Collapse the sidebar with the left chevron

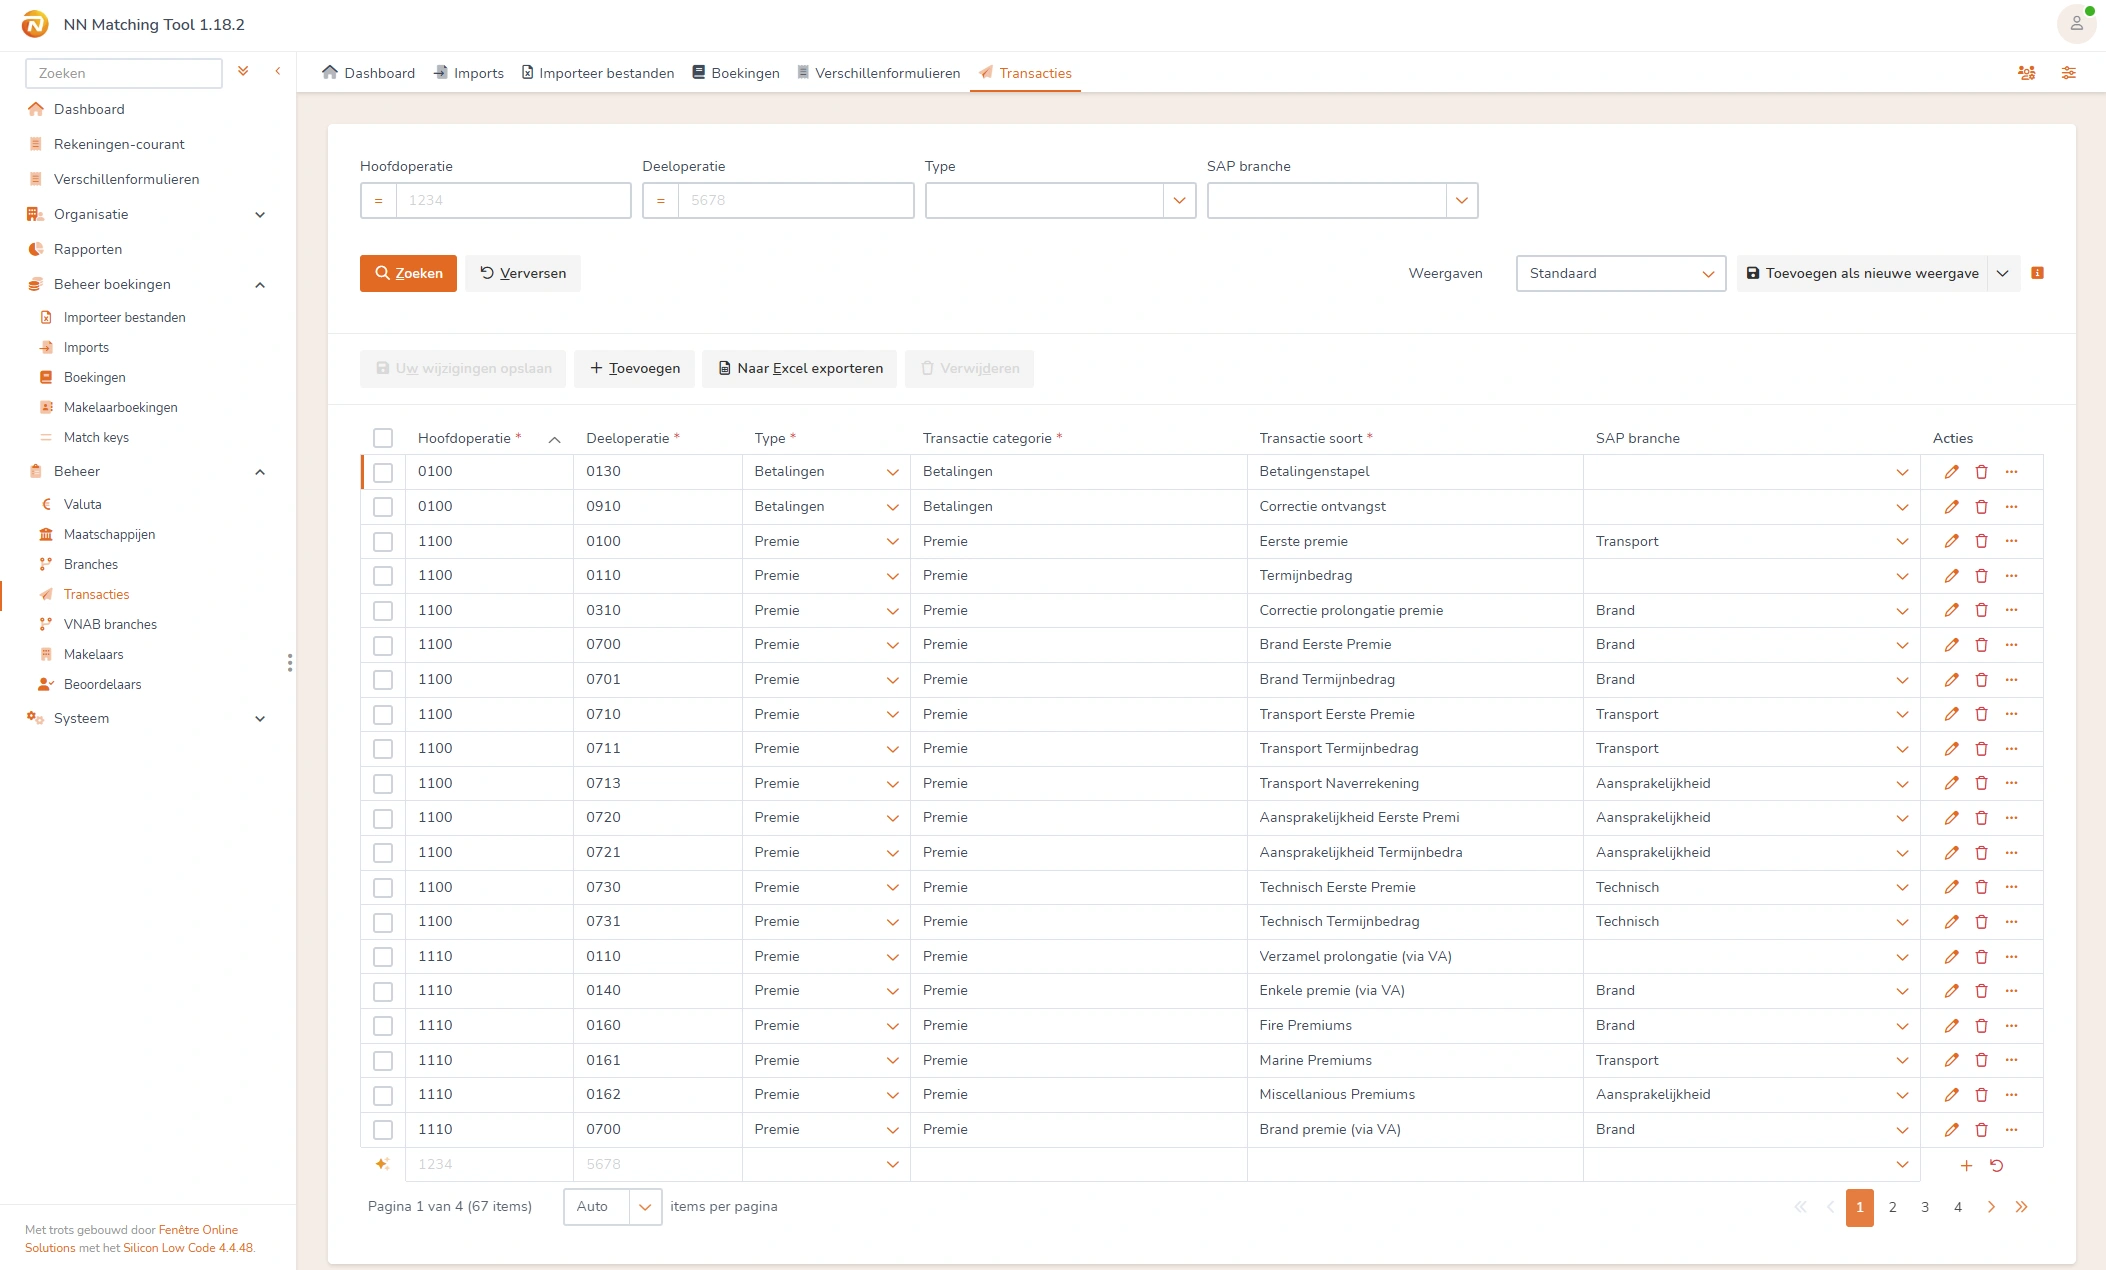click(x=278, y=71)
